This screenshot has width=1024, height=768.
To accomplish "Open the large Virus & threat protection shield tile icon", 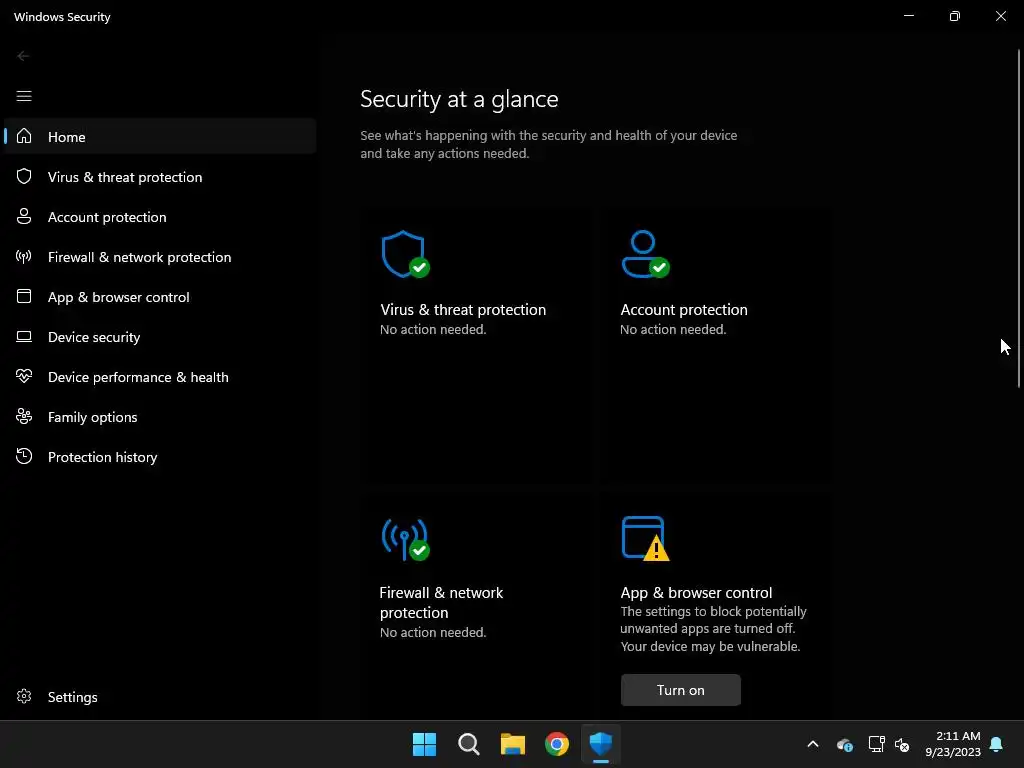I will pos(406,254).
